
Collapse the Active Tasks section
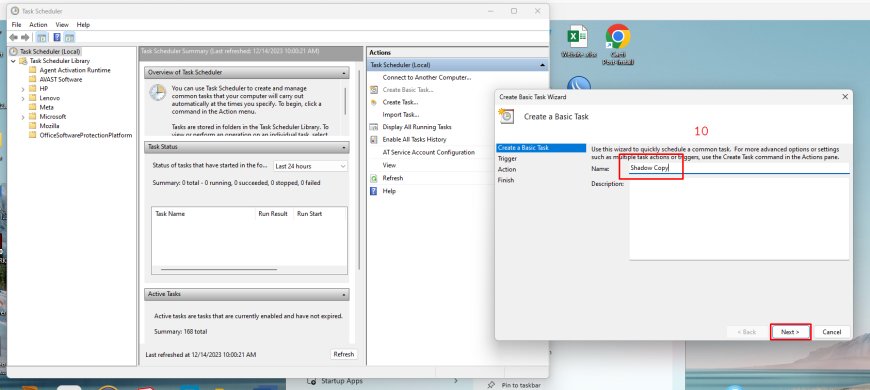(x=344, y=294)
